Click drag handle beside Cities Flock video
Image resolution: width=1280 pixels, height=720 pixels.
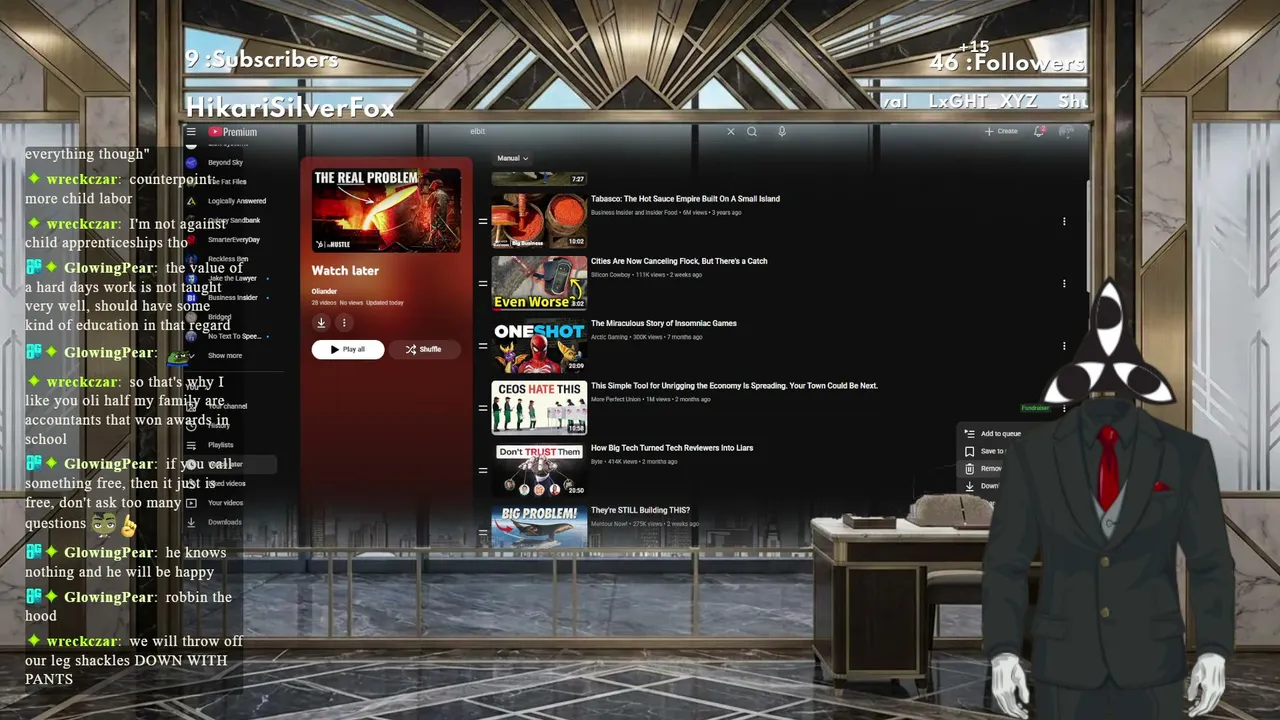click(482, 283)
